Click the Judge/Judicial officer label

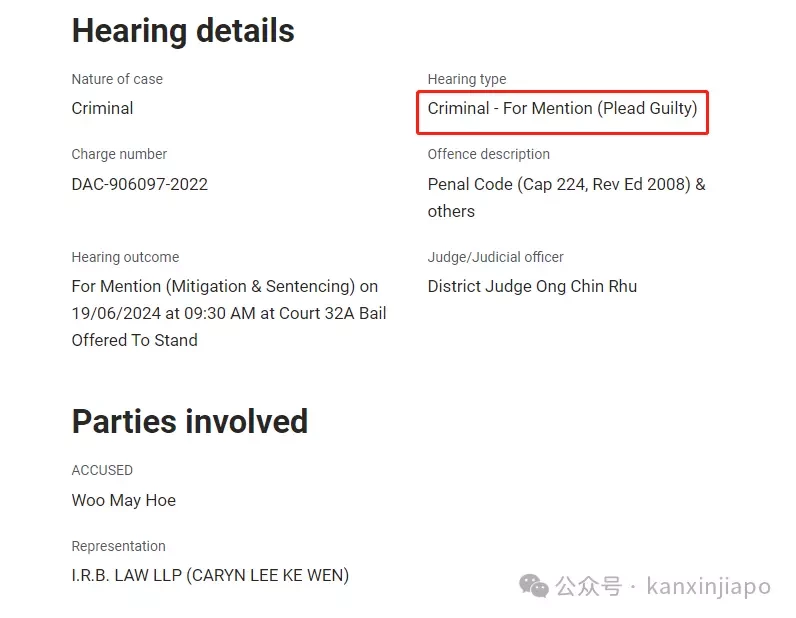[495, 257]
